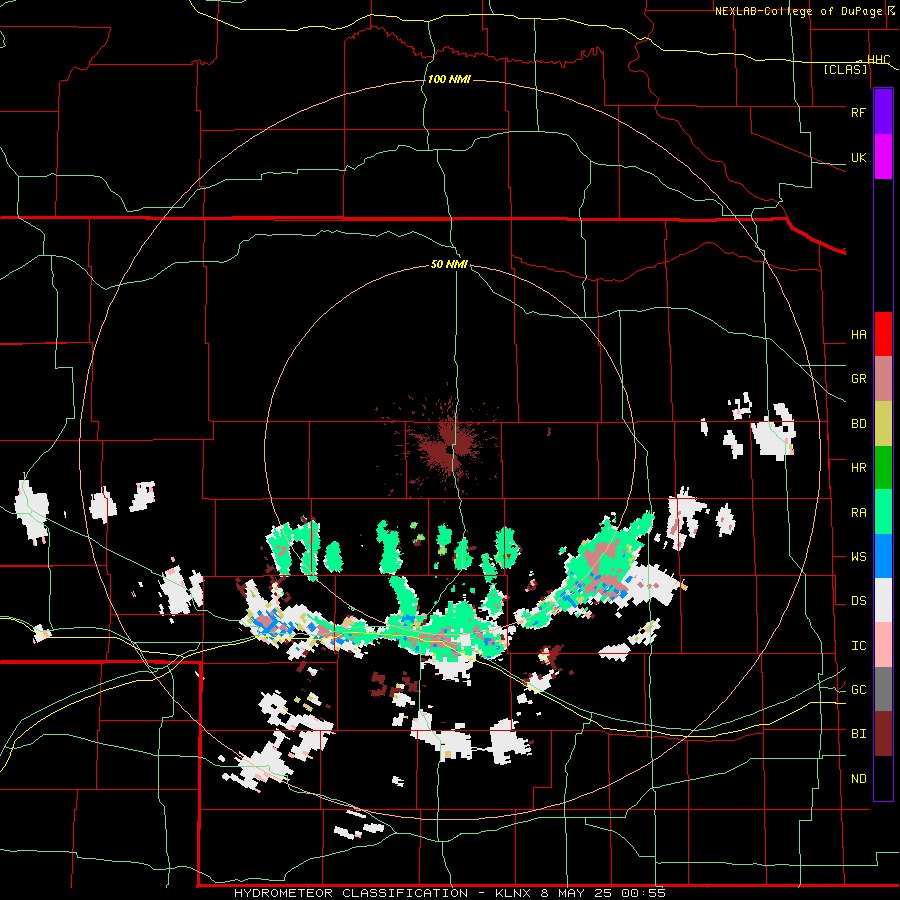Click the IC legend label text
The width and height of the screenshot is (900, 900).
click(858, 646)
